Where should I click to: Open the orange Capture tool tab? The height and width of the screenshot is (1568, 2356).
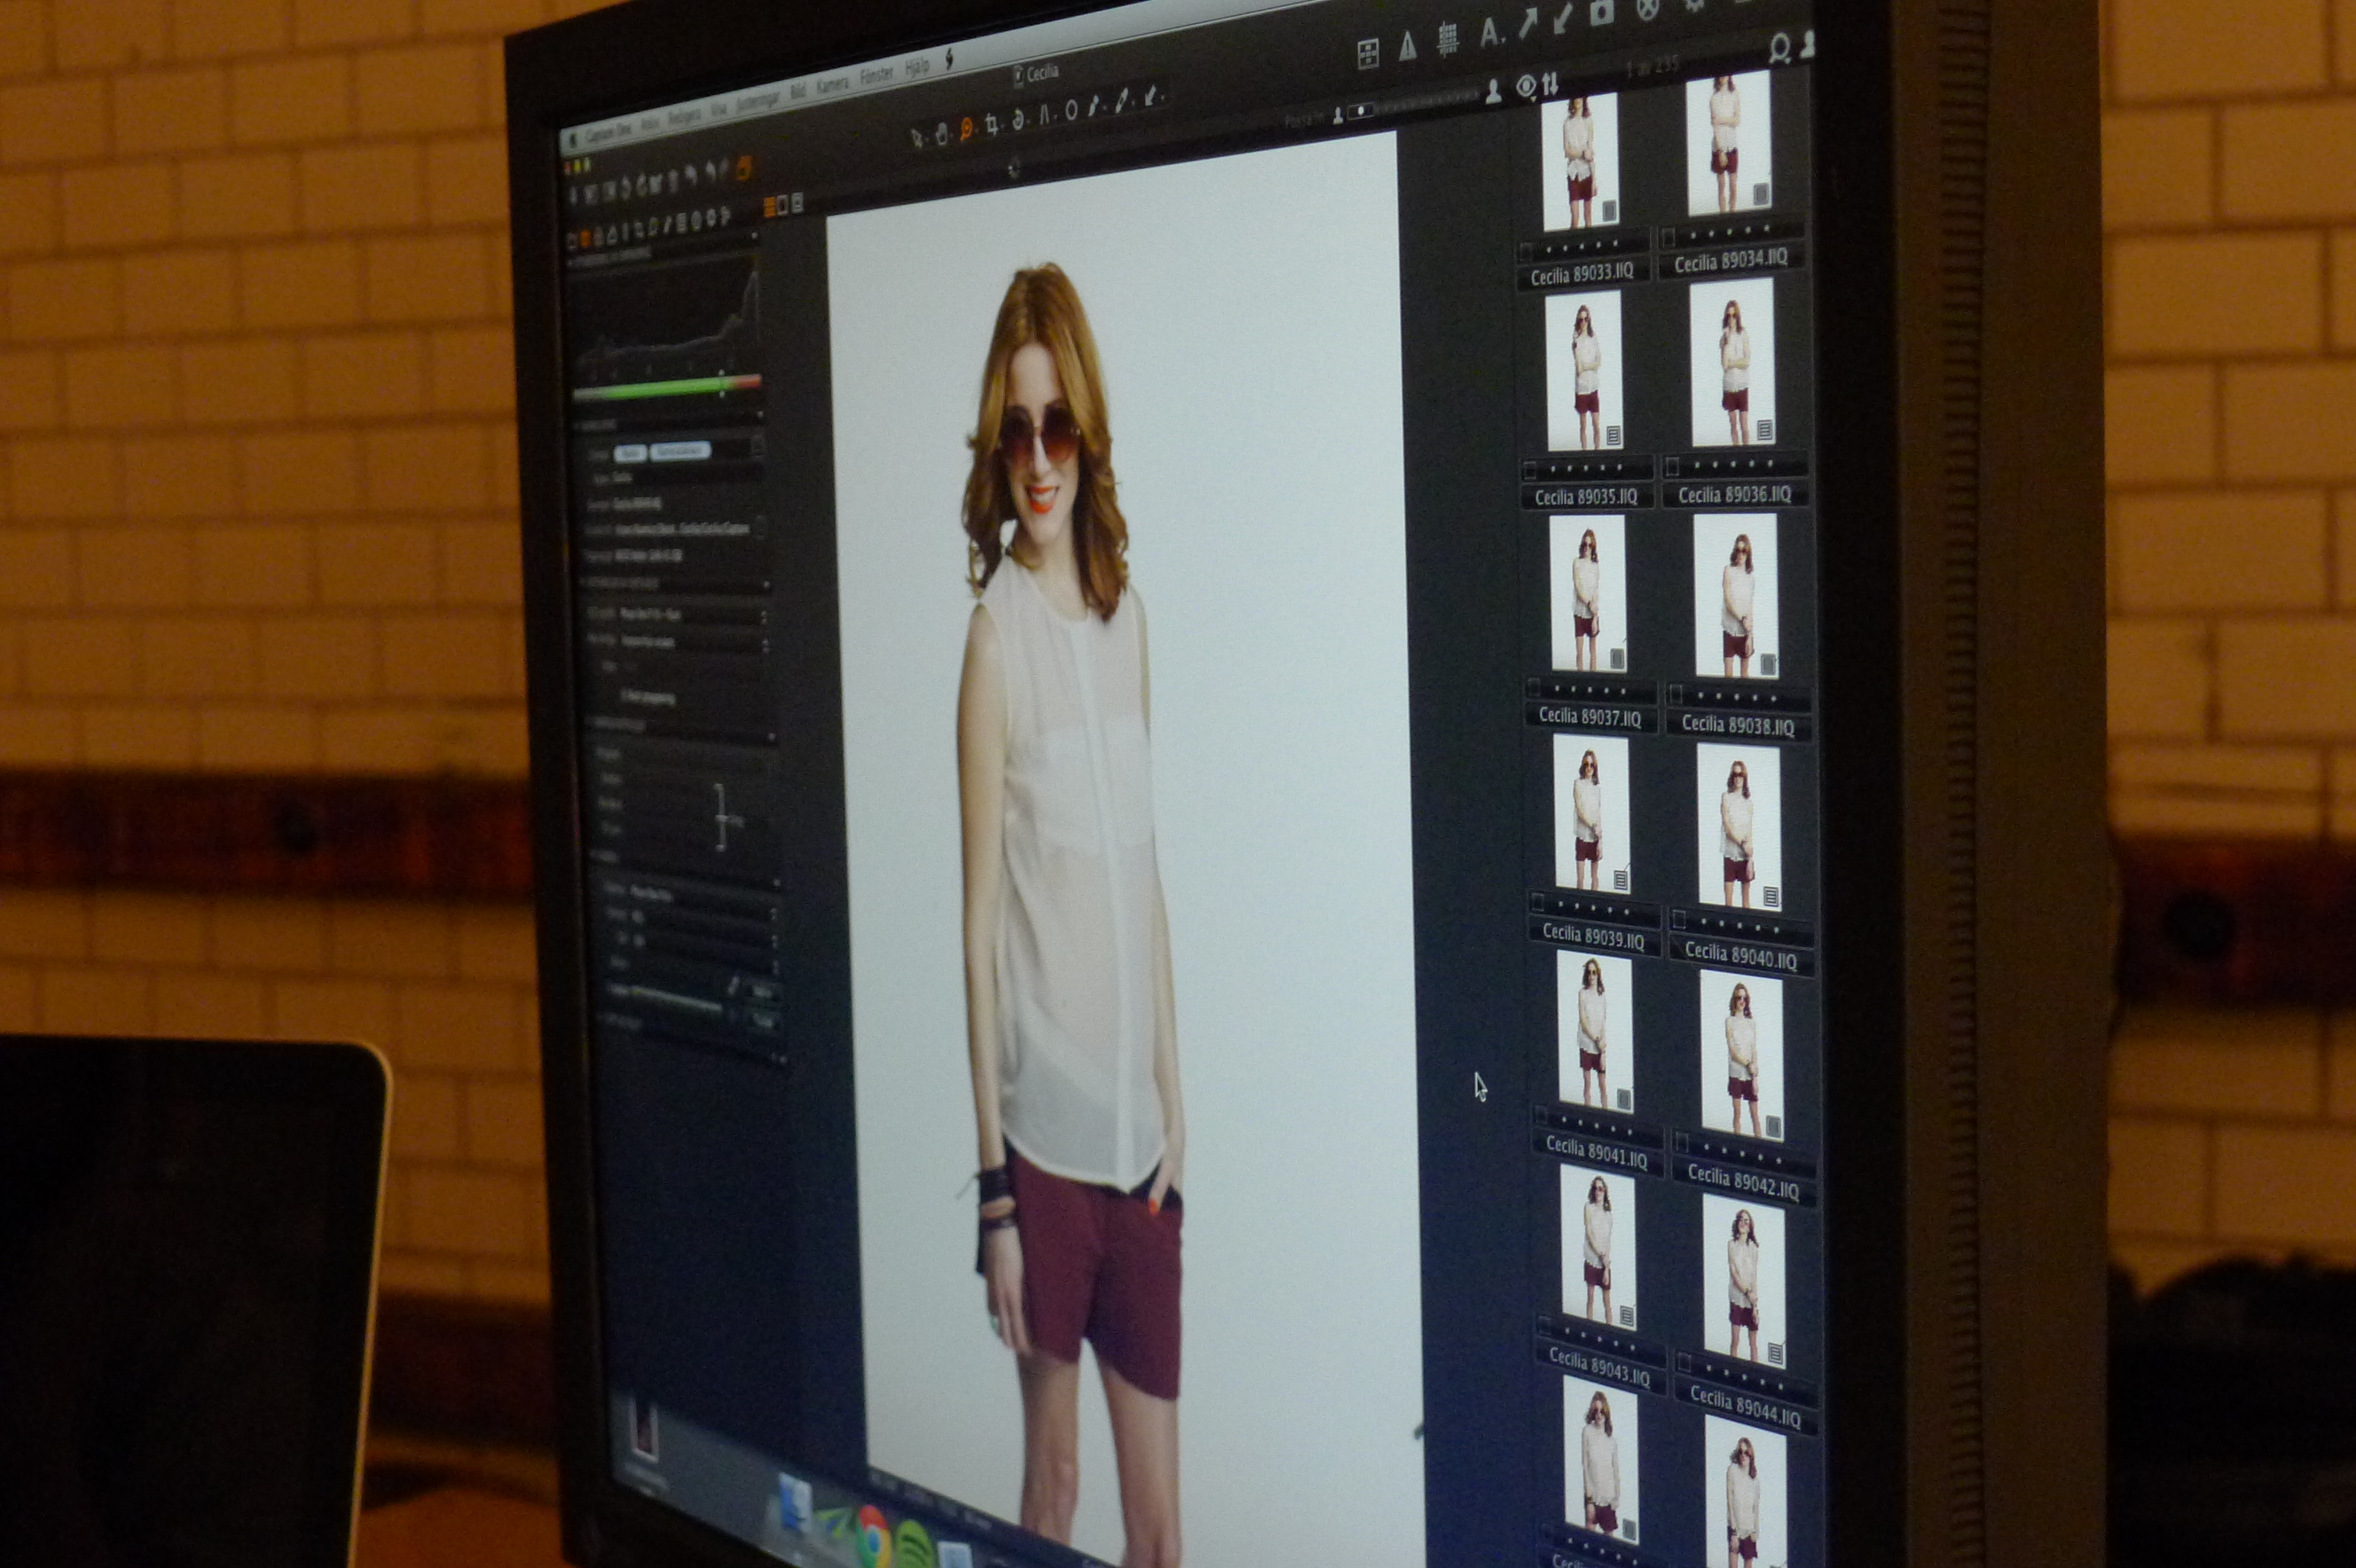[586, 237]
